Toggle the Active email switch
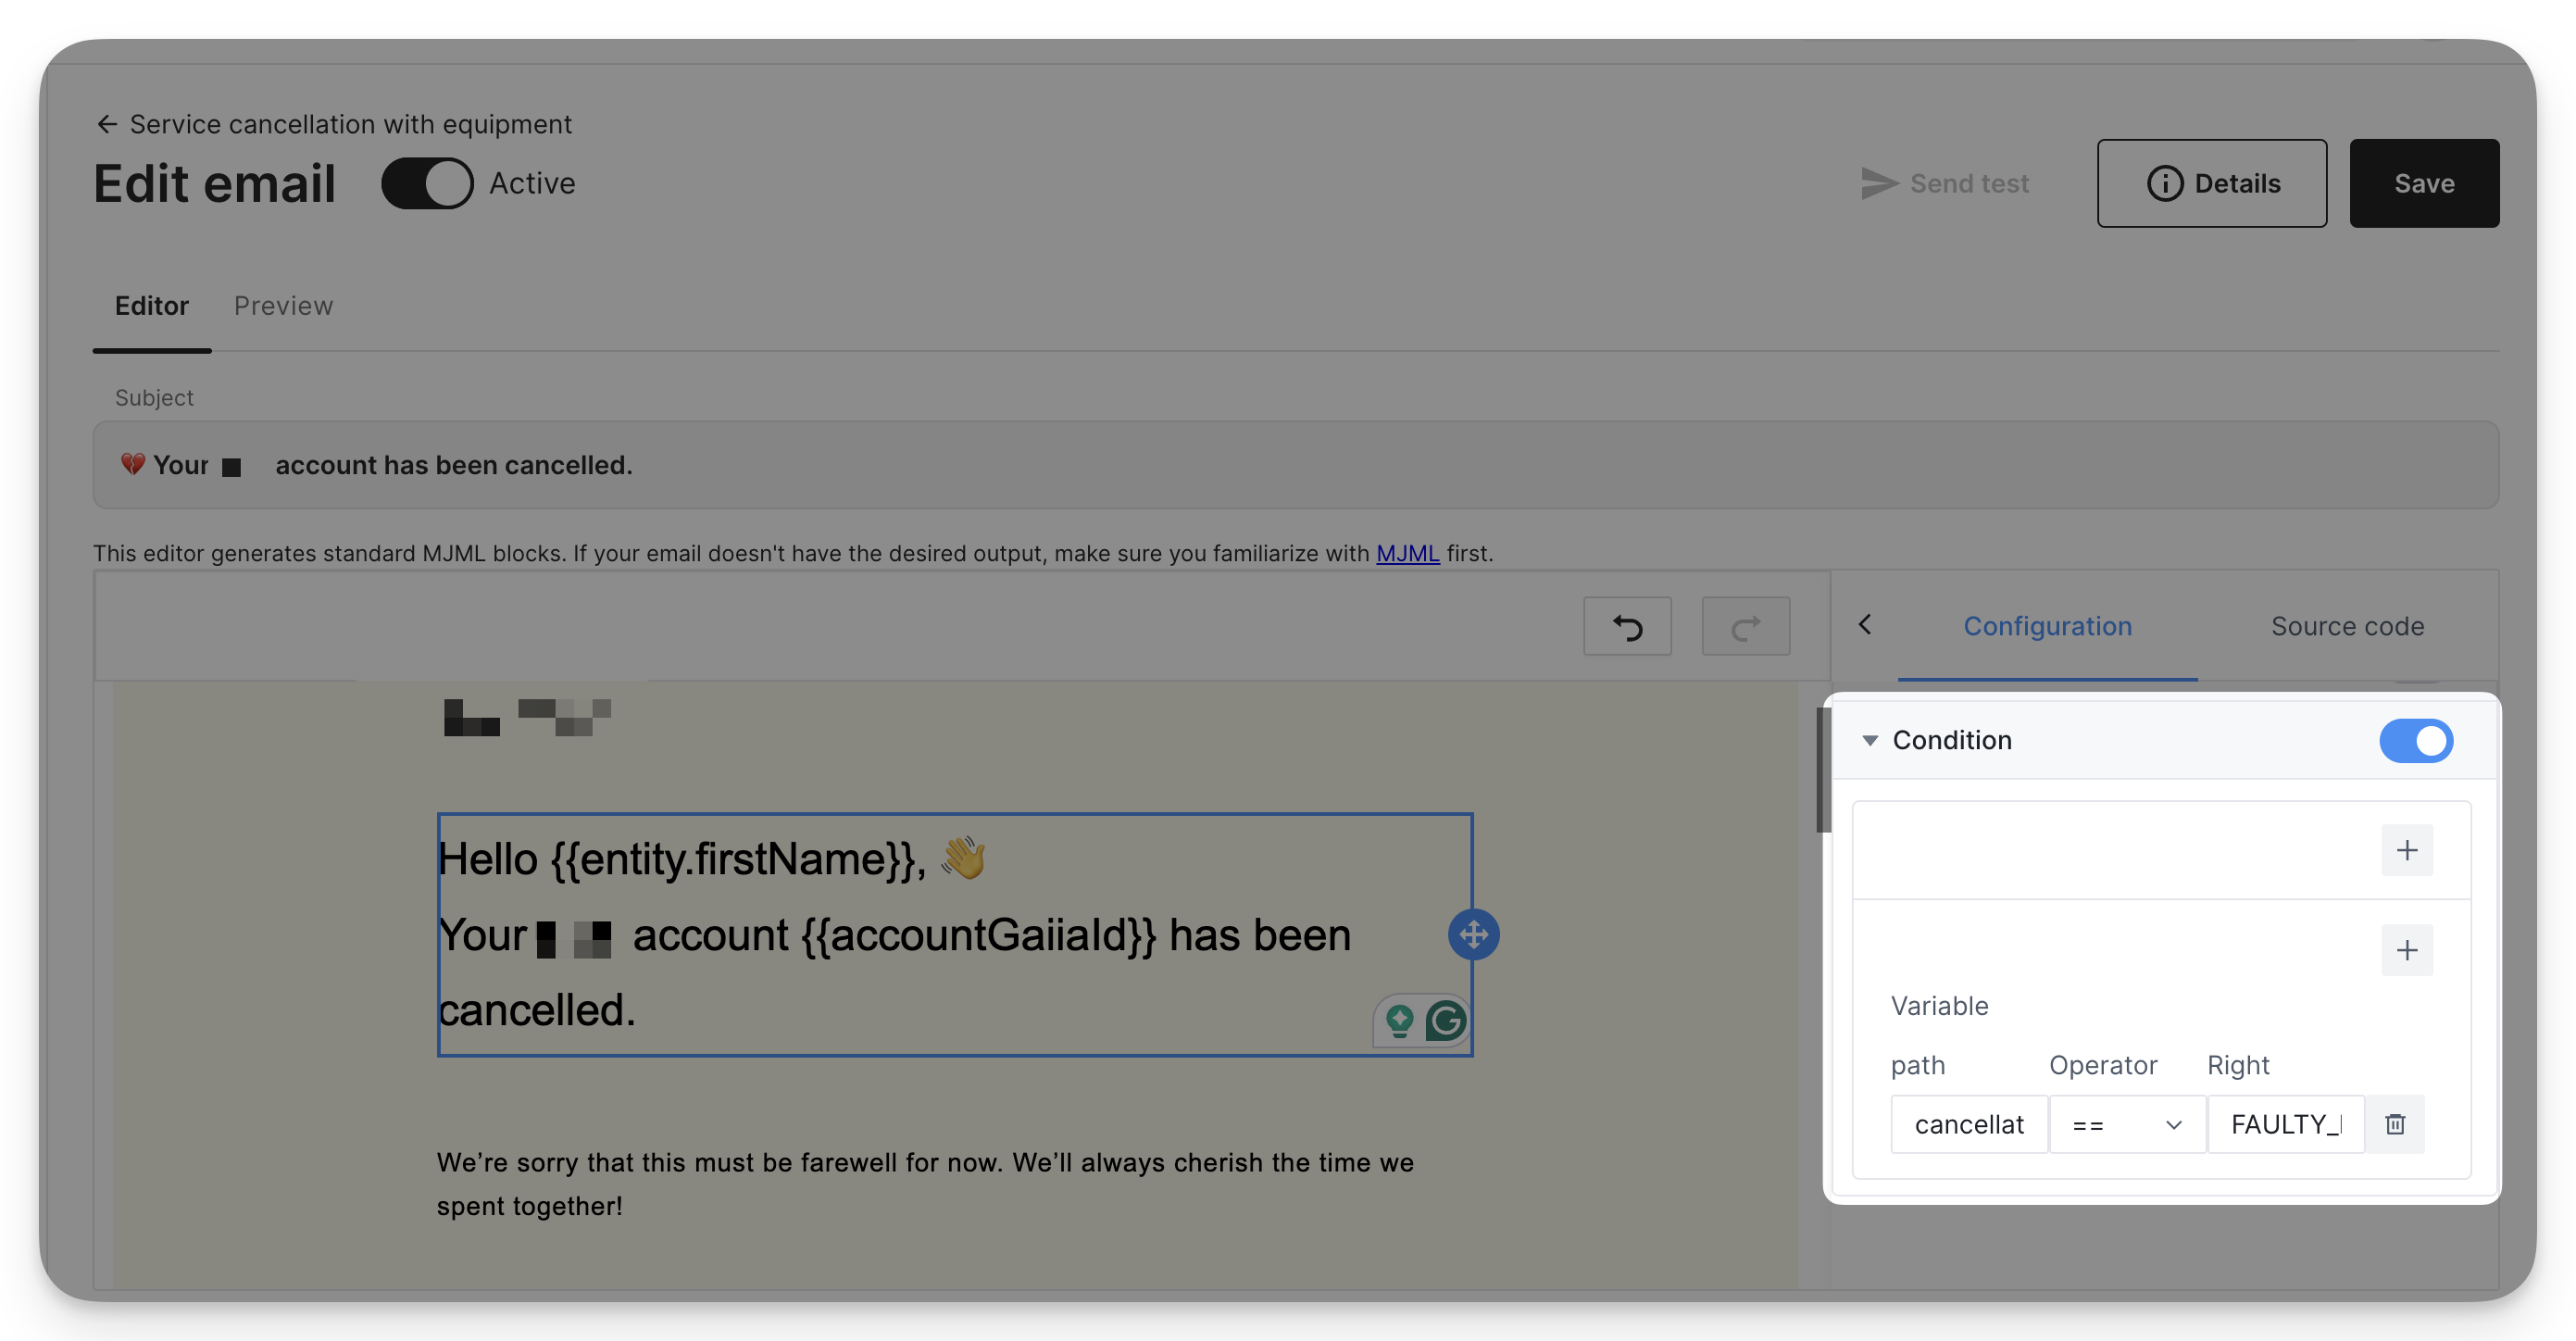The image size is (2576, 1341). tap(427, 183)
